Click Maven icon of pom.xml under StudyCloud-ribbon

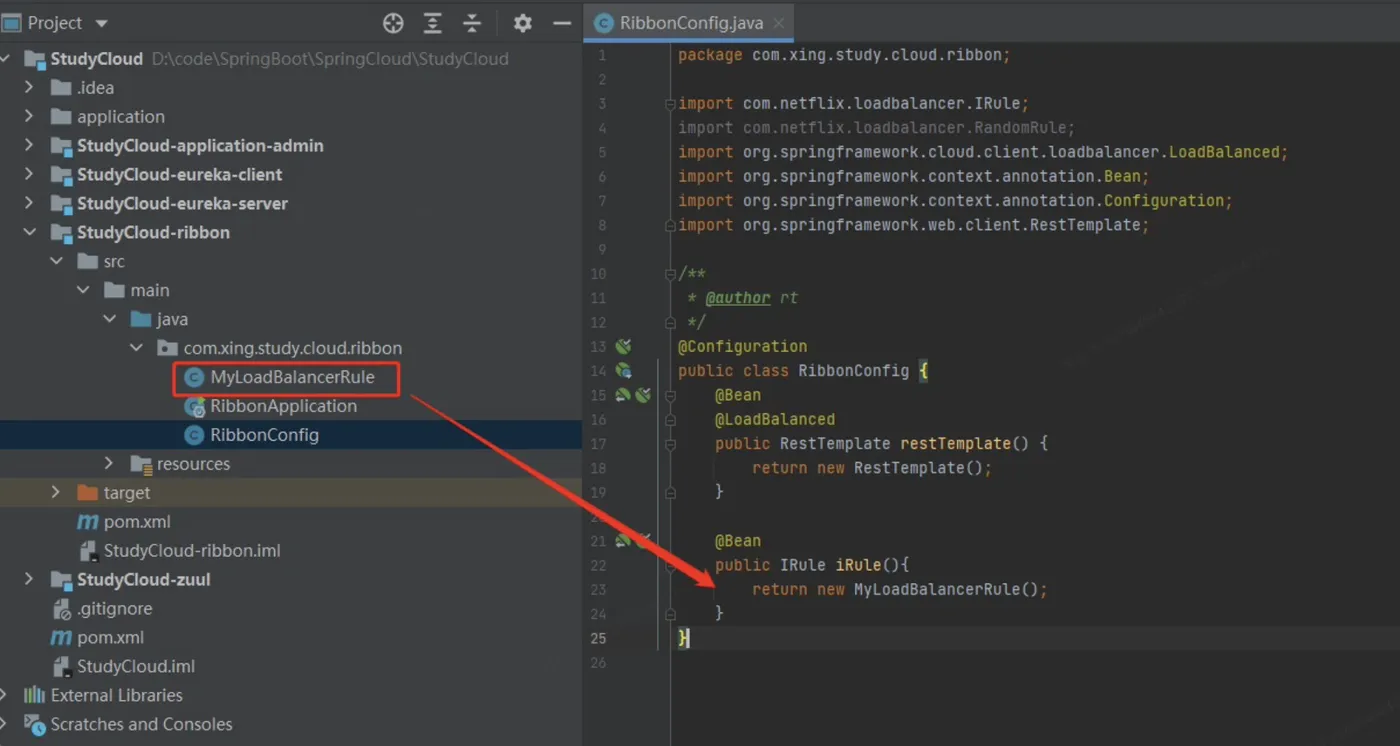[x=88, y=522]
